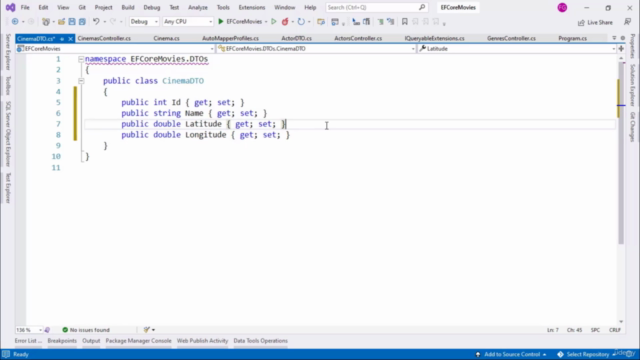Click Add to Source Control
The width and height of the screenshot is (640, 360).
coord(511,354)
